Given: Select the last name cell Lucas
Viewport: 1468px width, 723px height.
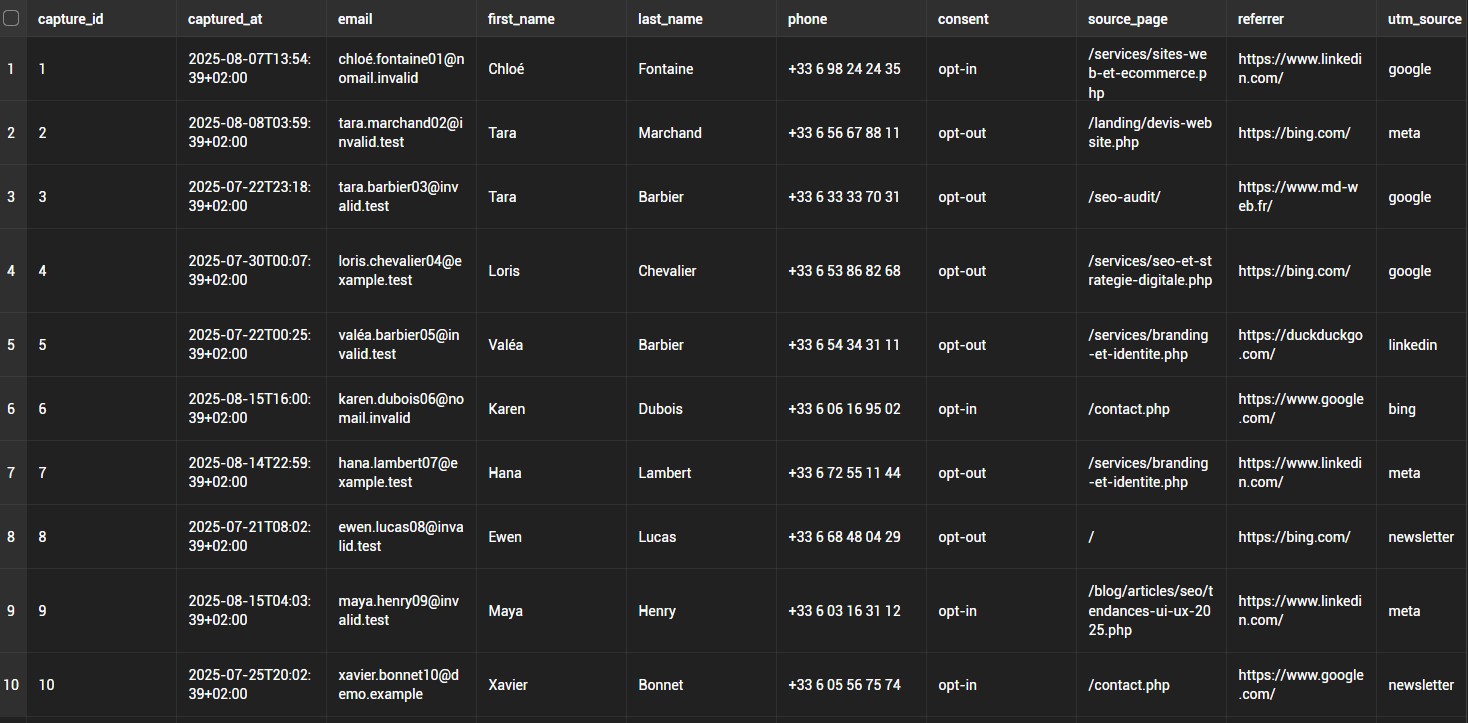Looking at the screenshot, I should pyautogui.click(x=657, y=537).
